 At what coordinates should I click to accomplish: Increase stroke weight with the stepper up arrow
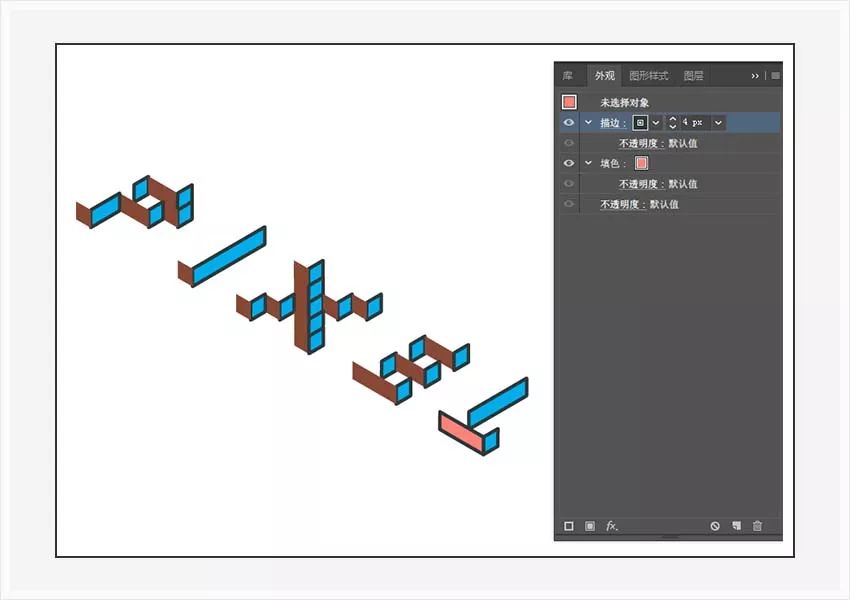pyautogui.click(x=673, y=120)
